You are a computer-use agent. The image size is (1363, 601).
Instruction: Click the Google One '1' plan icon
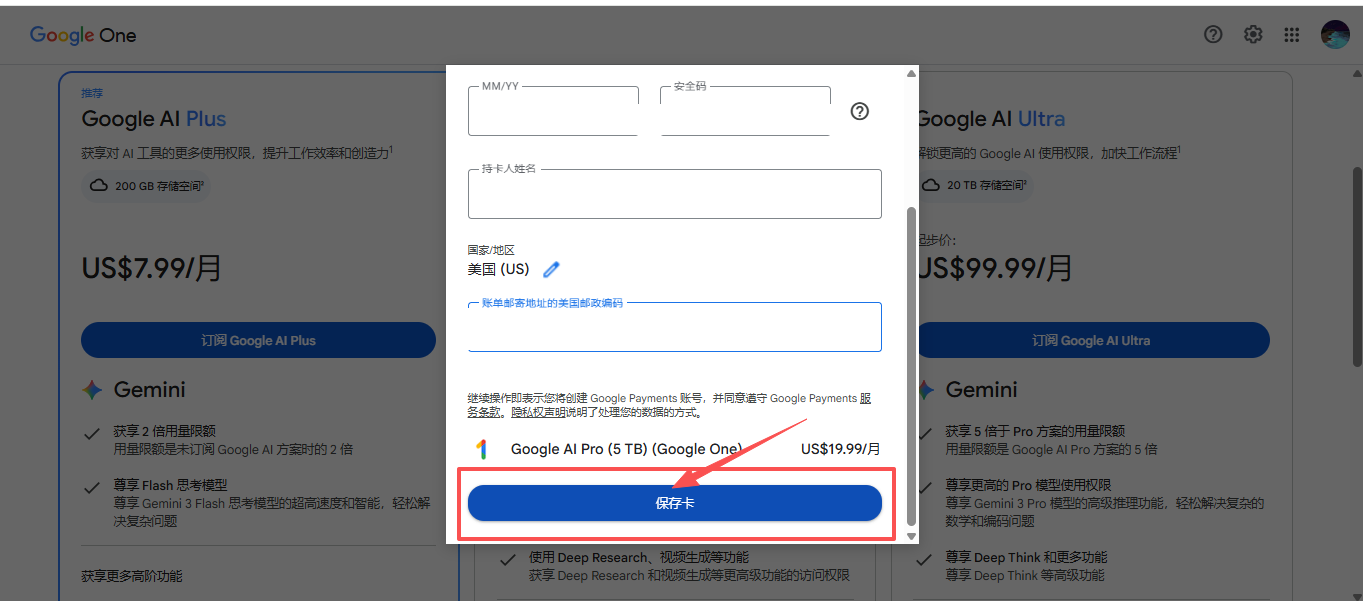click(481, 449)
